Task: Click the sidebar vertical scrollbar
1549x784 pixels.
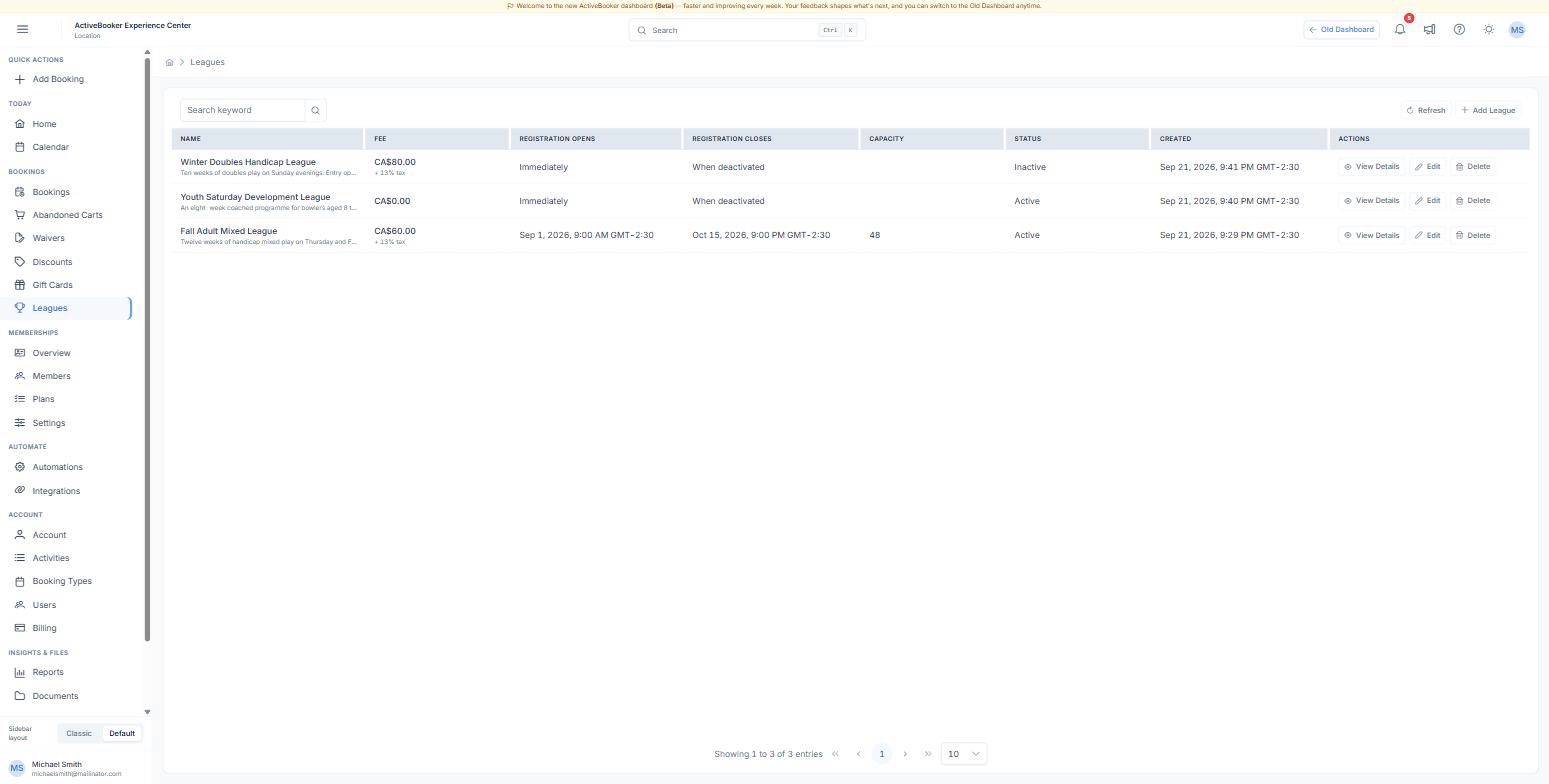Action: [x=147, y=350]
